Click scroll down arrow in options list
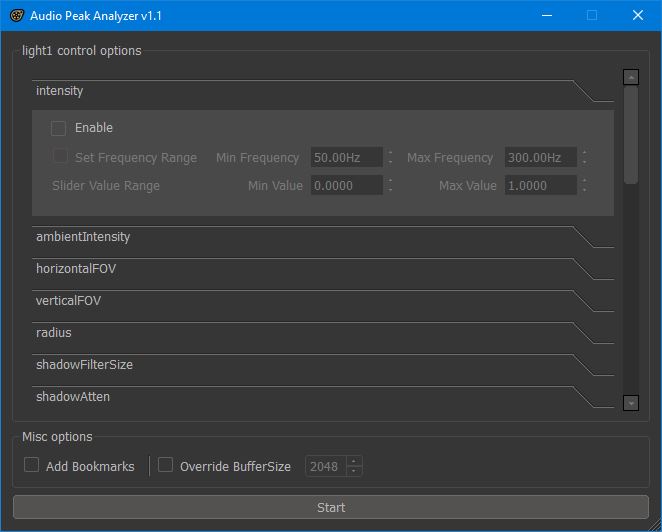This screenshot has height=532, width=662. point(630,402)
